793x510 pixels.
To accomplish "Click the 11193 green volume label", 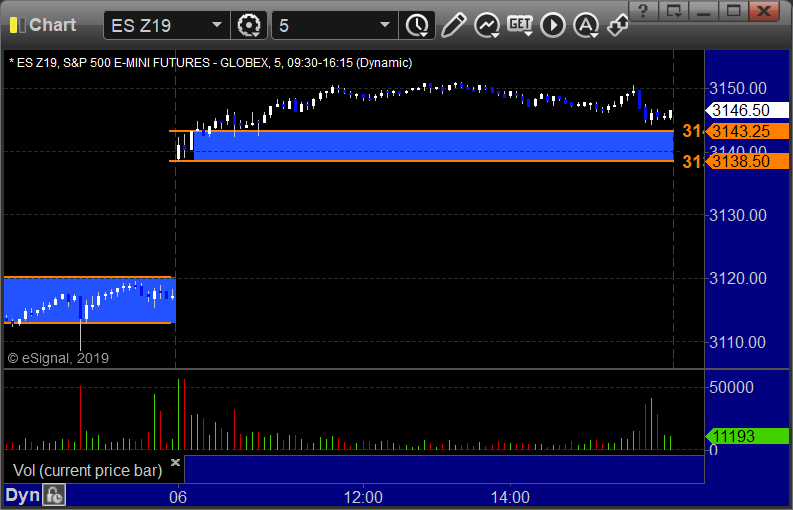I will coord(746,436).
